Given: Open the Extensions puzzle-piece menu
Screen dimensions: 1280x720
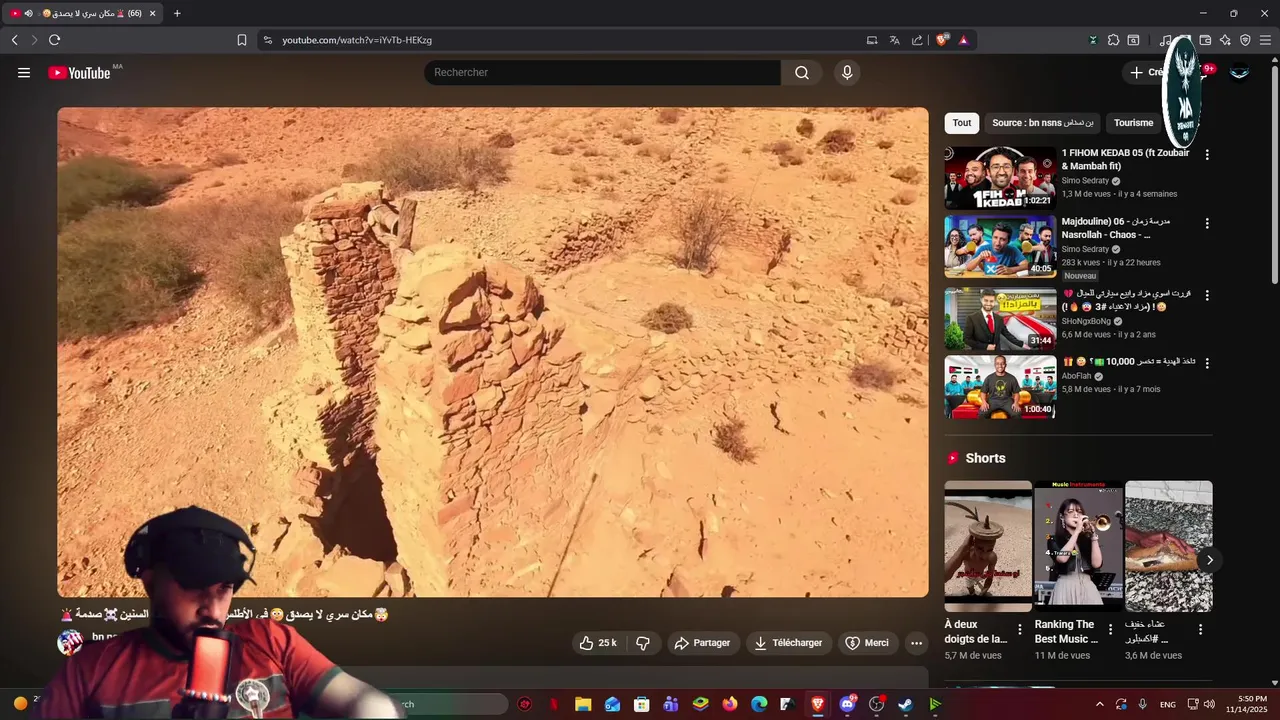Looking at the screenshot, I should [1113, 40].
